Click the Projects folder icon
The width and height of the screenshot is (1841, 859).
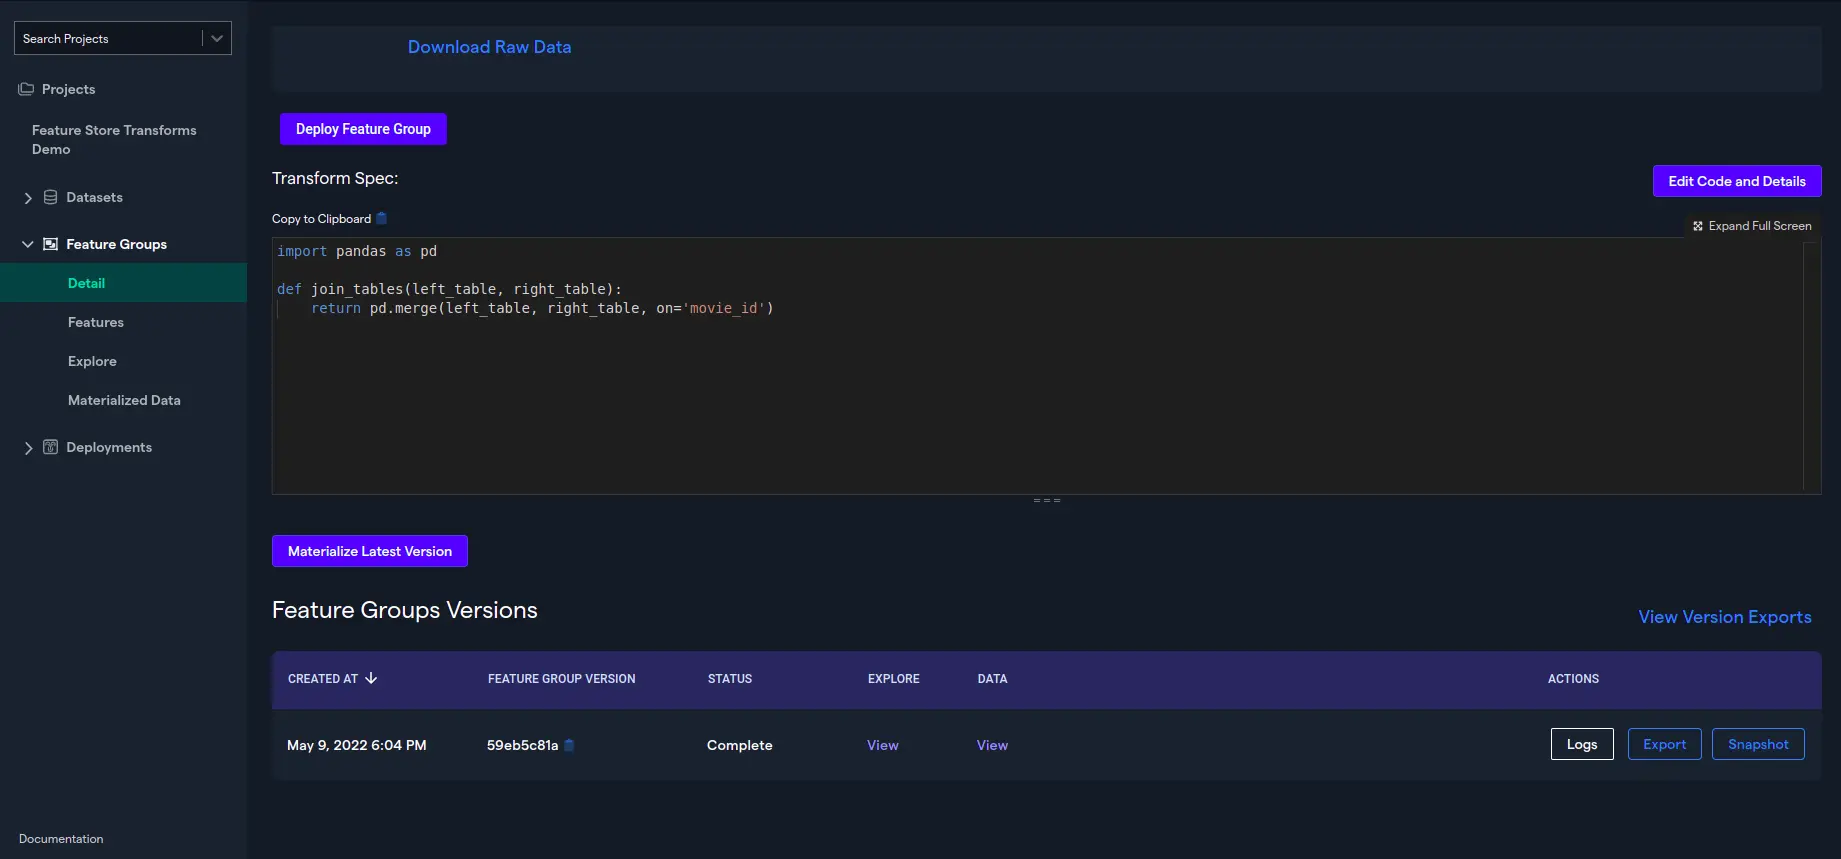26,89
